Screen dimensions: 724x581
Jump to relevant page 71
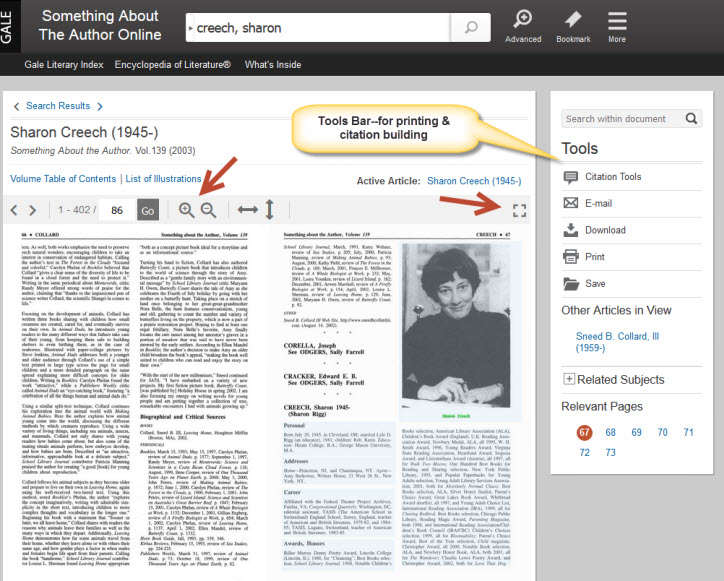pos(688,432)
